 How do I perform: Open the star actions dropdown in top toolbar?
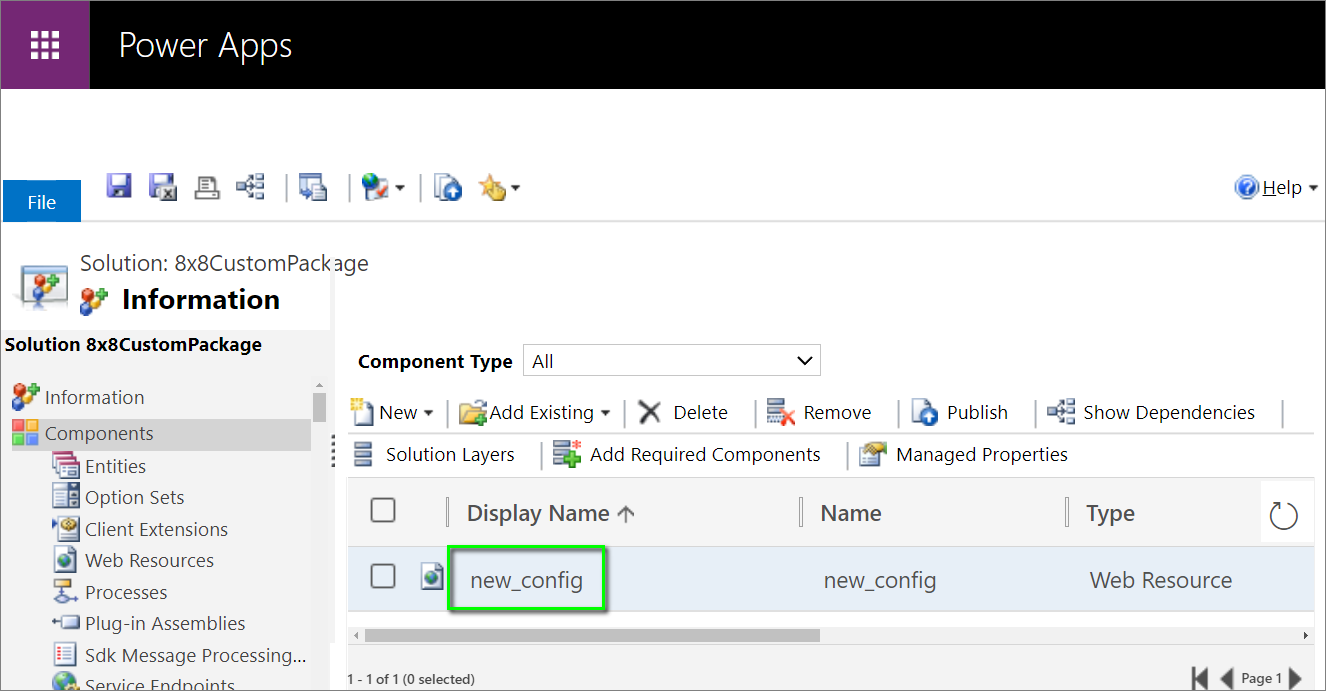(x=499, y=188)
